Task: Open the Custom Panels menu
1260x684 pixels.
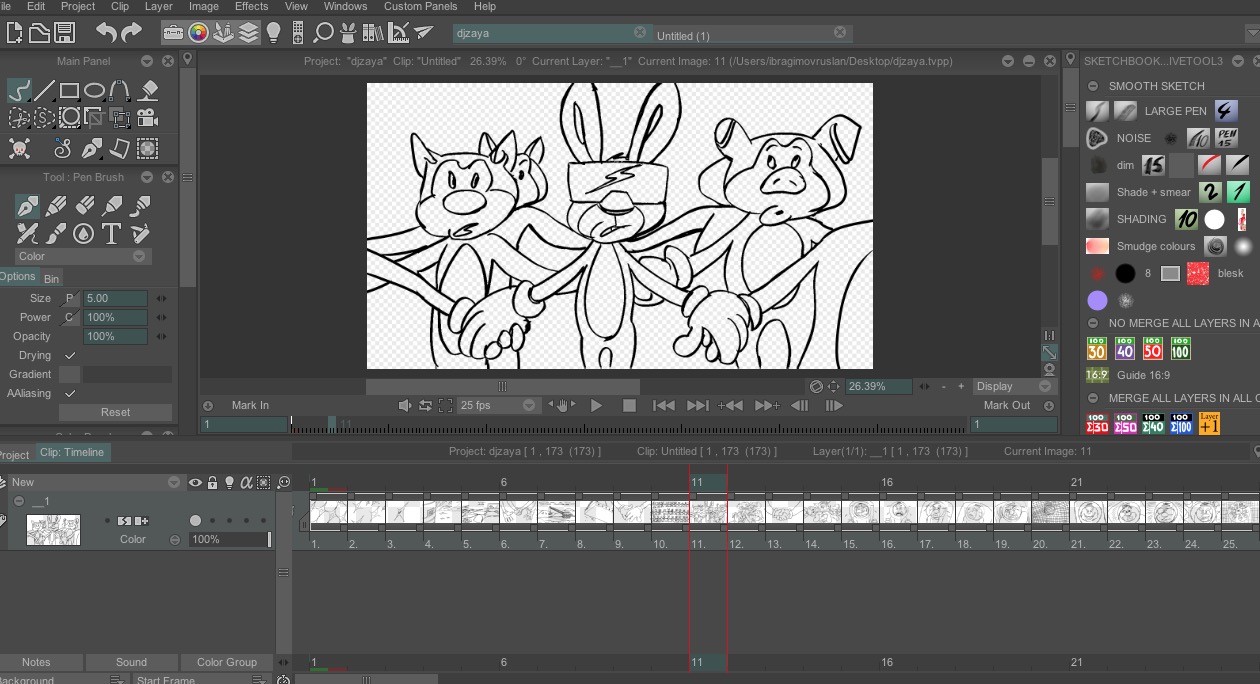Action: [x=420, y=6]
